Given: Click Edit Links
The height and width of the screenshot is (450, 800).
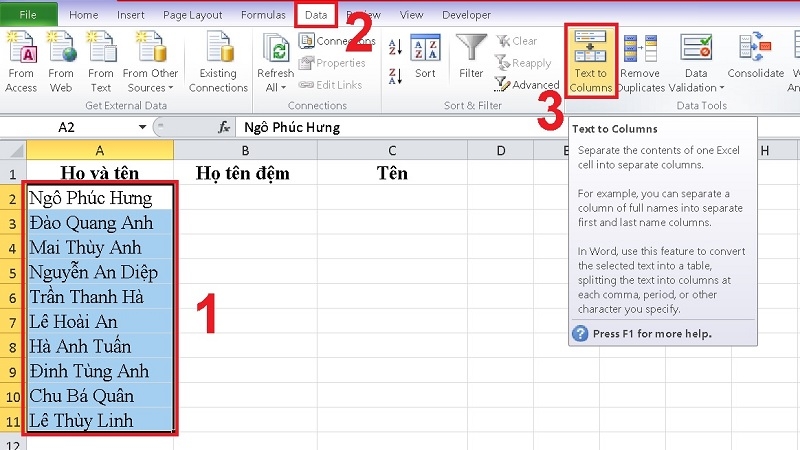Looking at the screenshot, I should click(x=331, y=85).
